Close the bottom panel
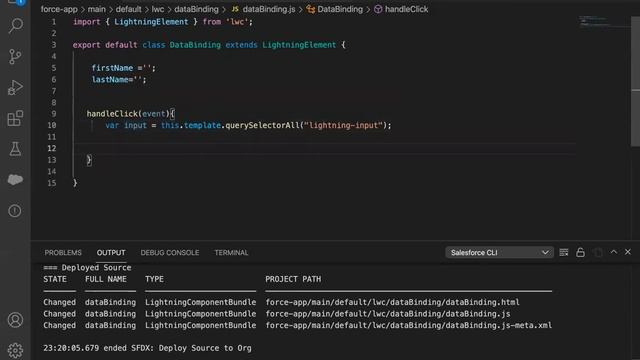Image resolution: width=640 pixels, height=360 pixels. pos(628,252)
